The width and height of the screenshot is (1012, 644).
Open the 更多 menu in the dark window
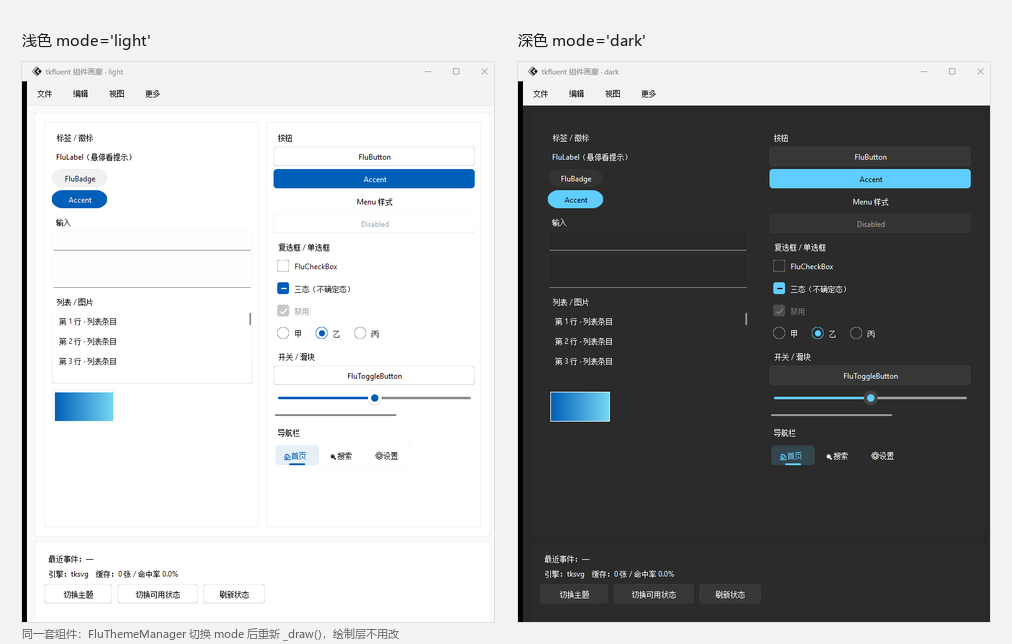point(649,94)
